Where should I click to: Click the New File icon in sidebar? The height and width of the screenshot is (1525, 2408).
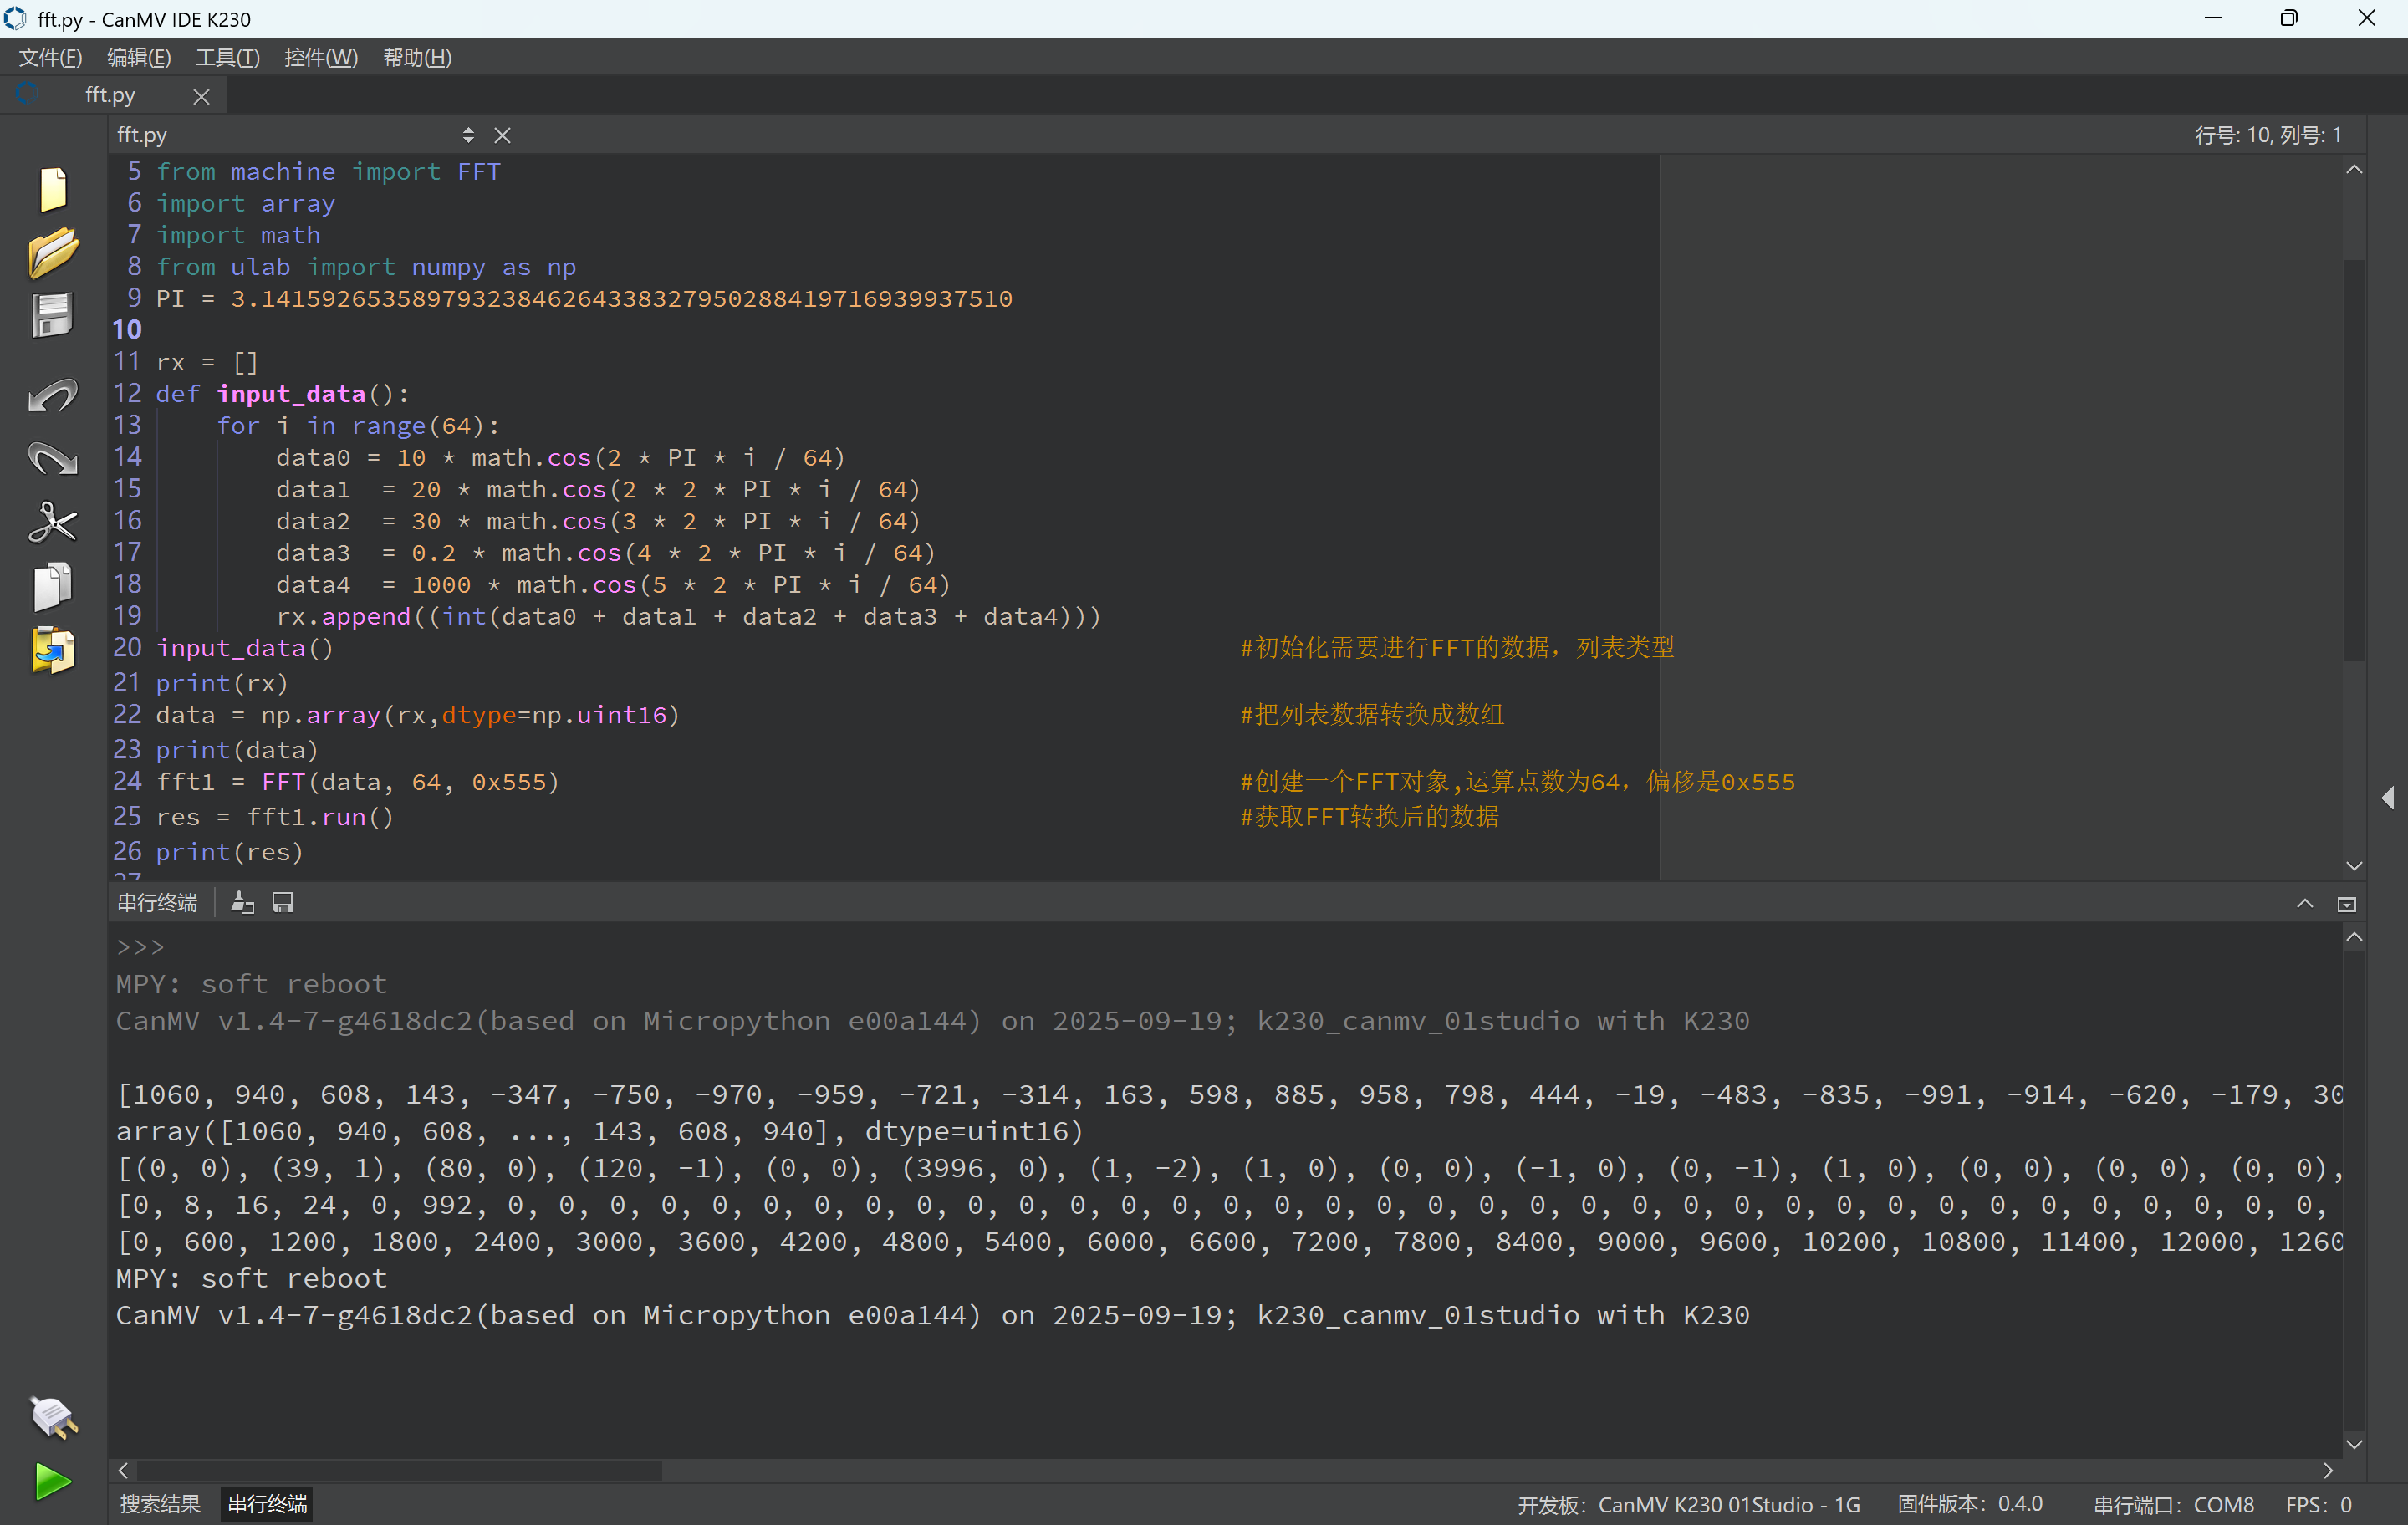click(53, 189)
